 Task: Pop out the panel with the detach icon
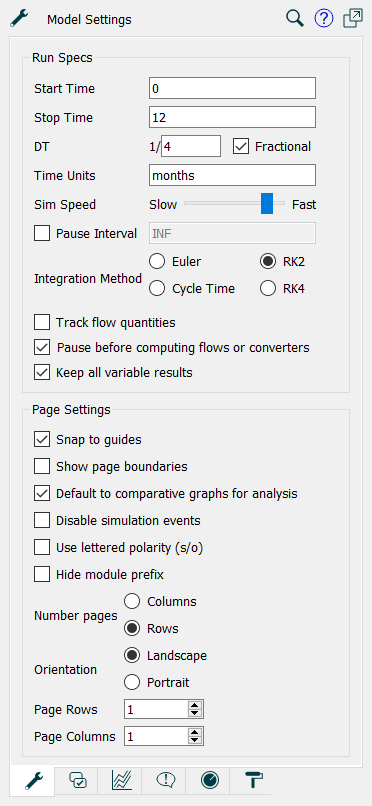[352, 19]
